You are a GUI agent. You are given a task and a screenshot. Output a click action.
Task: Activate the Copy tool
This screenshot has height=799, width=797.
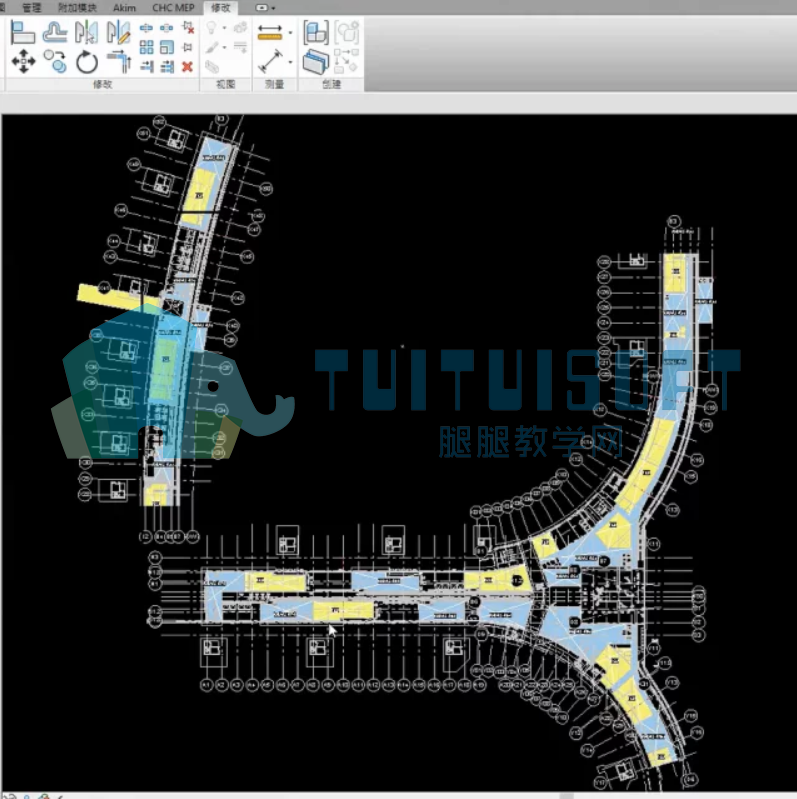click(x=55, y=62)
